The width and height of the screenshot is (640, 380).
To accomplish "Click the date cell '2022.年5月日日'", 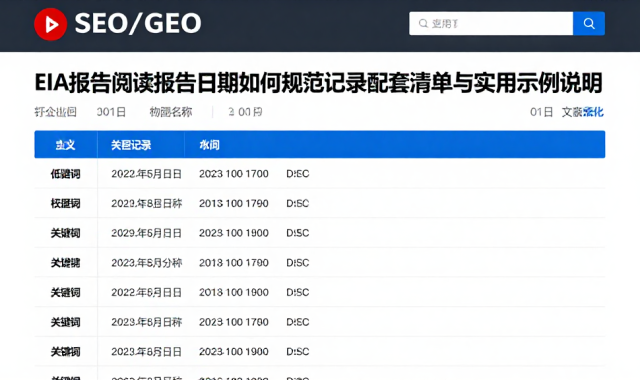I will (146, 174).
